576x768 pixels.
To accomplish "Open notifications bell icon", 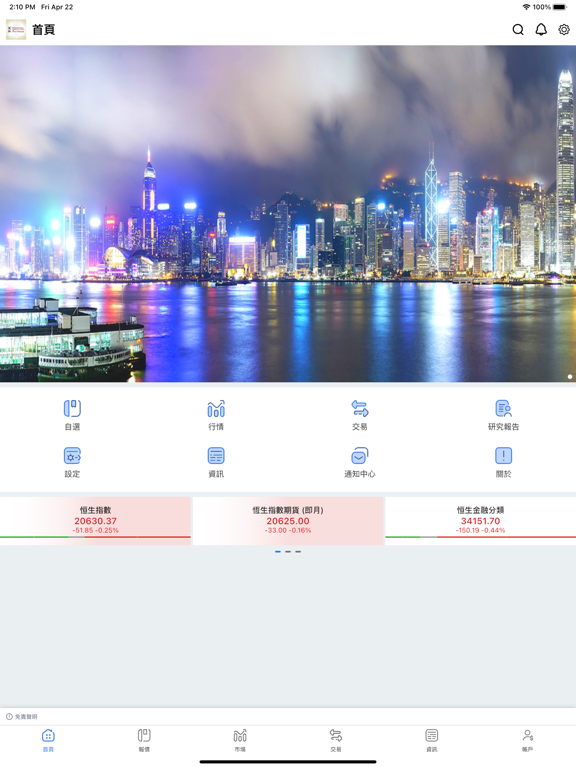I will [x=541, y=30].
